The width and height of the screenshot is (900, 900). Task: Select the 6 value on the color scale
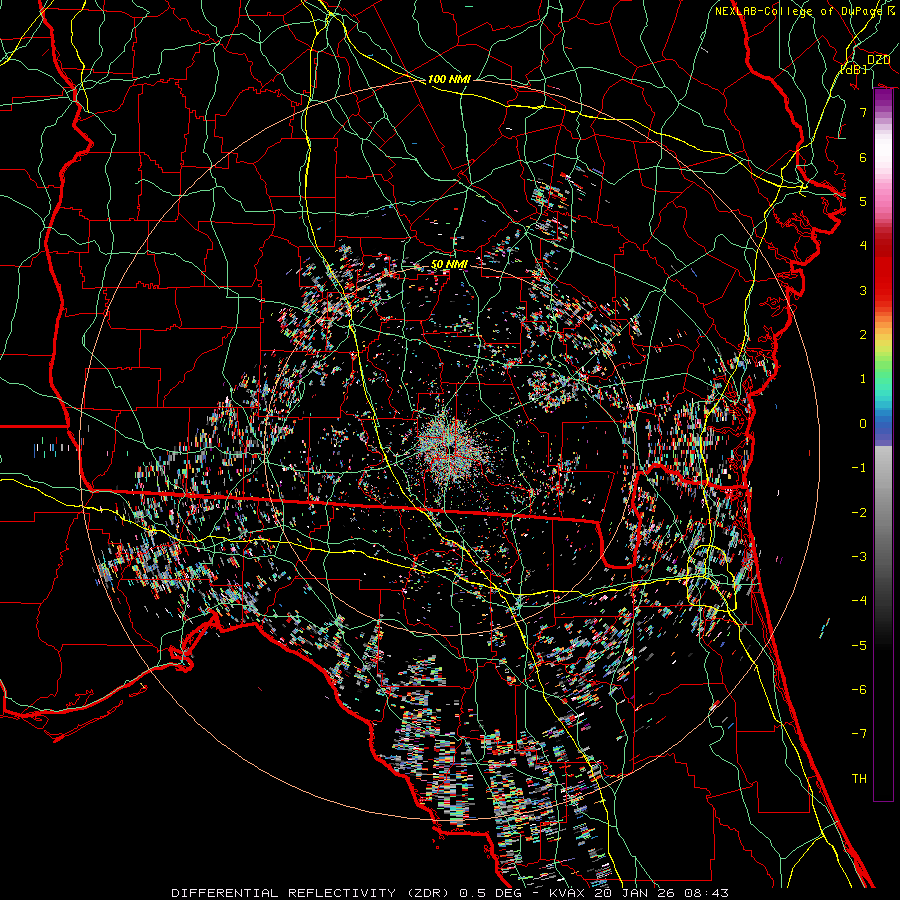863,157
